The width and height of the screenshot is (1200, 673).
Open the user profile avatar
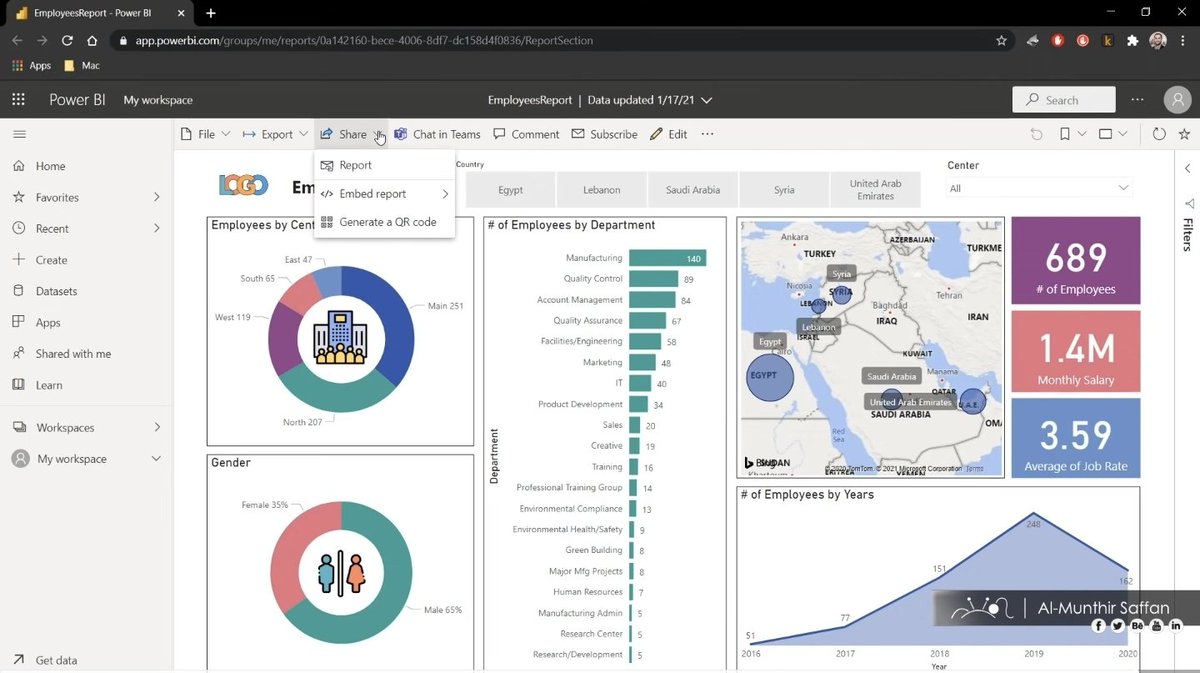pyautogui.click(x=1177, y=99)
